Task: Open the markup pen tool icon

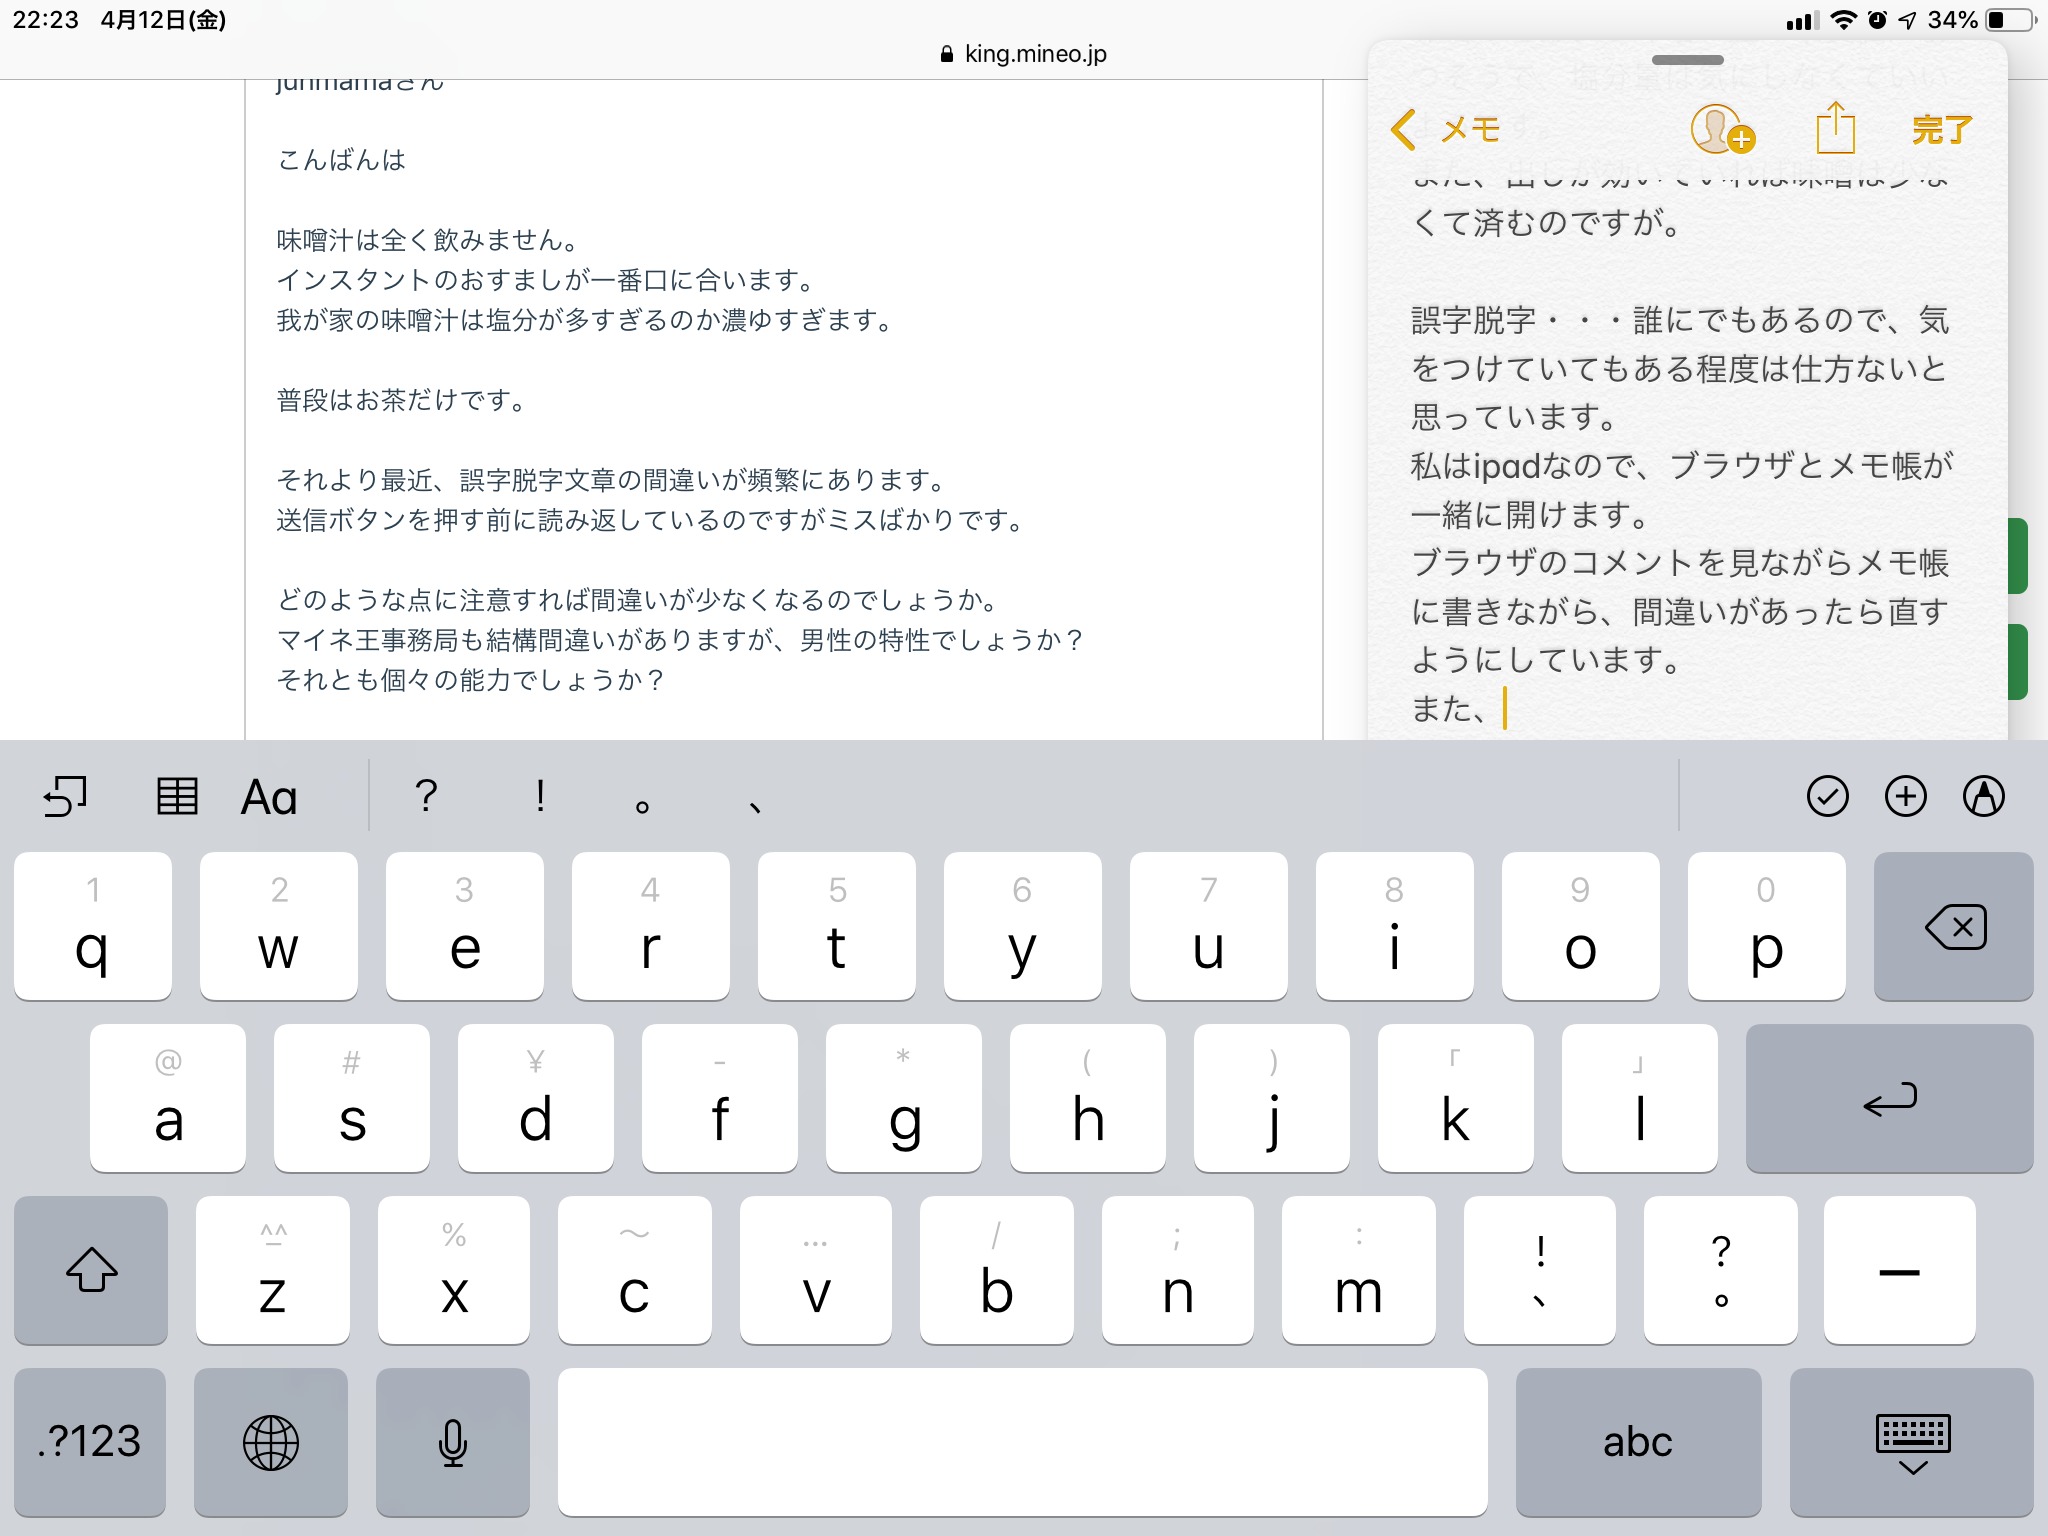Action: pos(1983,797)
